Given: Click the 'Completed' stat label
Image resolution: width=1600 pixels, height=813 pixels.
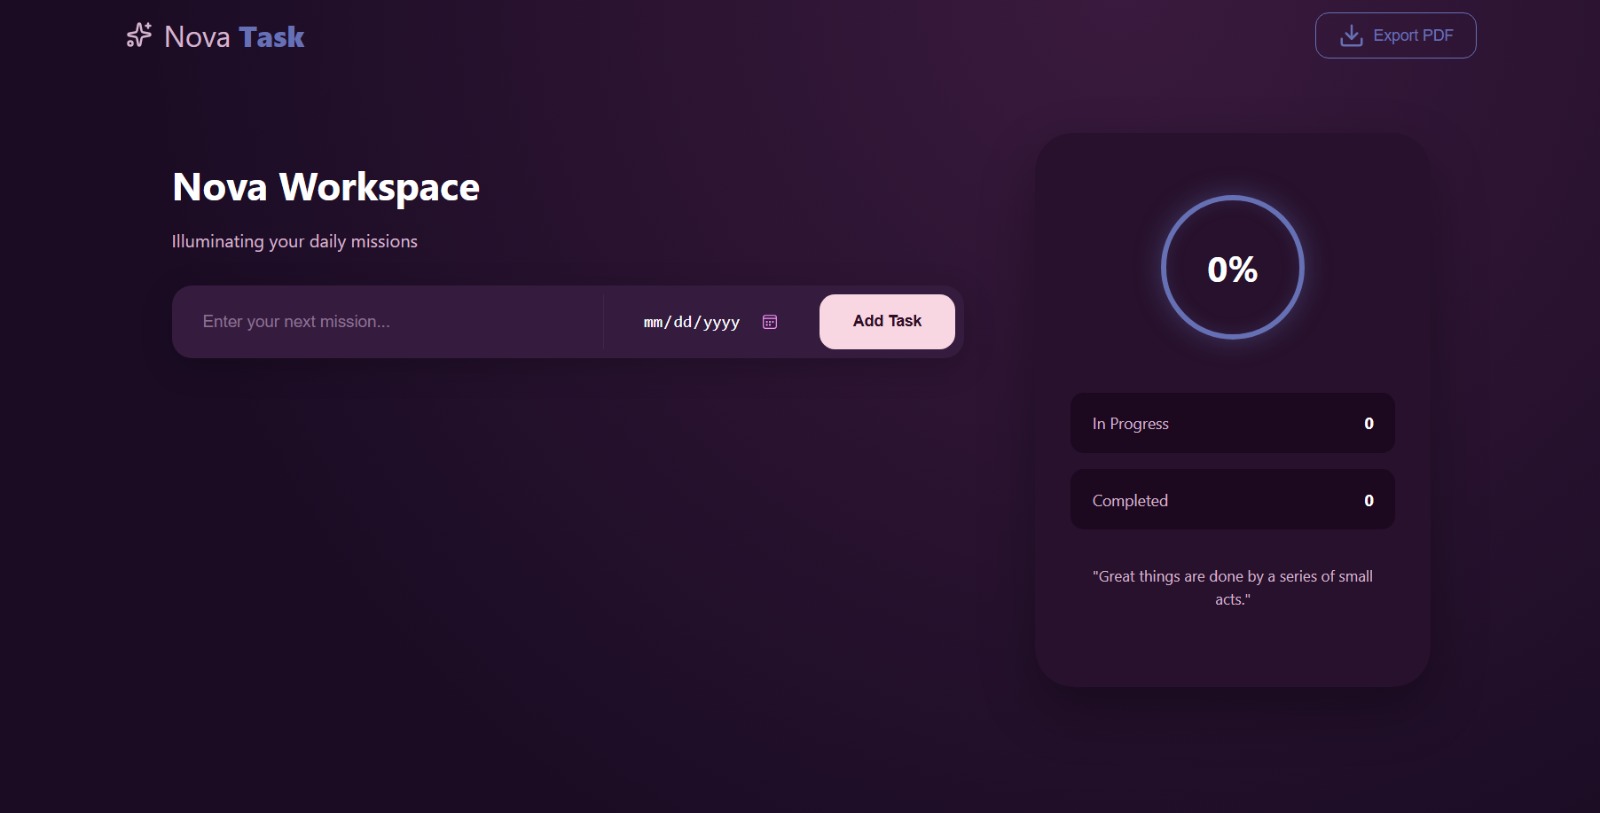Looking at the screenshot, I should pyautogui.click(x=1130, y=500).
